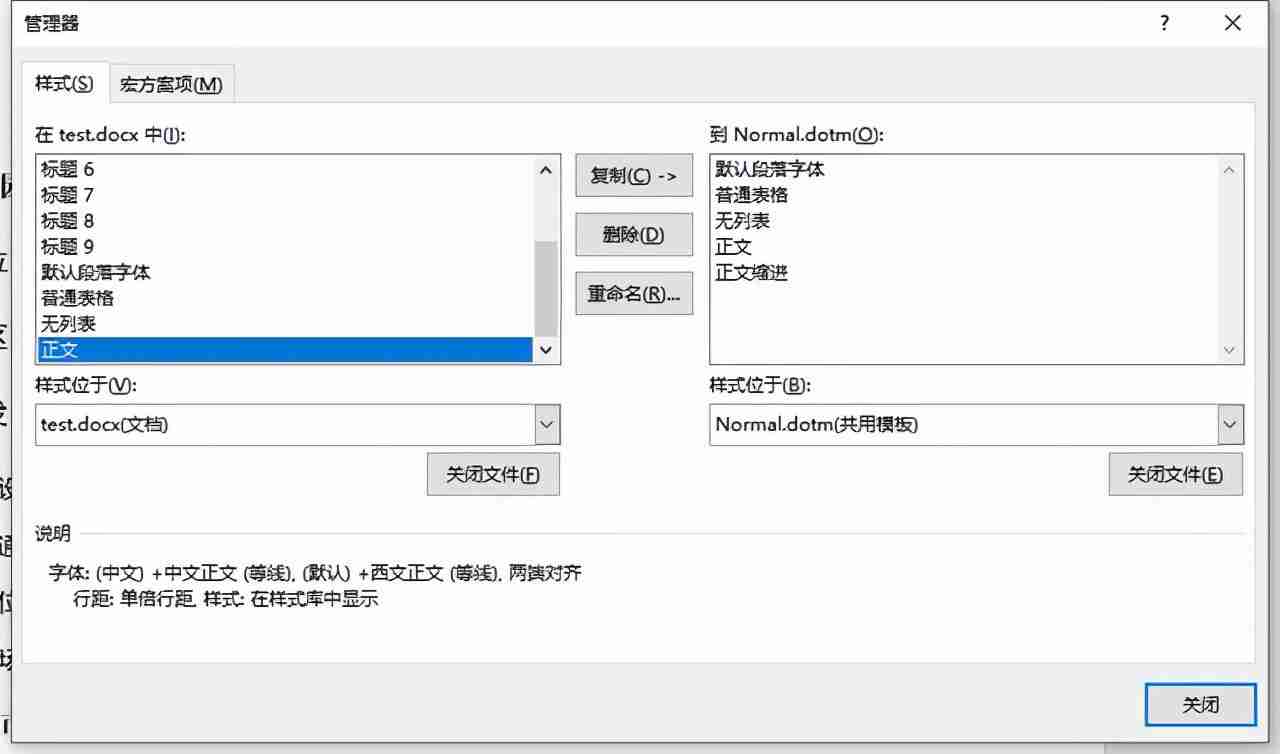Viewport: 1280px width, 754px height.
Task: Click the down scroll arrow of left style list
Action: coord(546,350)
